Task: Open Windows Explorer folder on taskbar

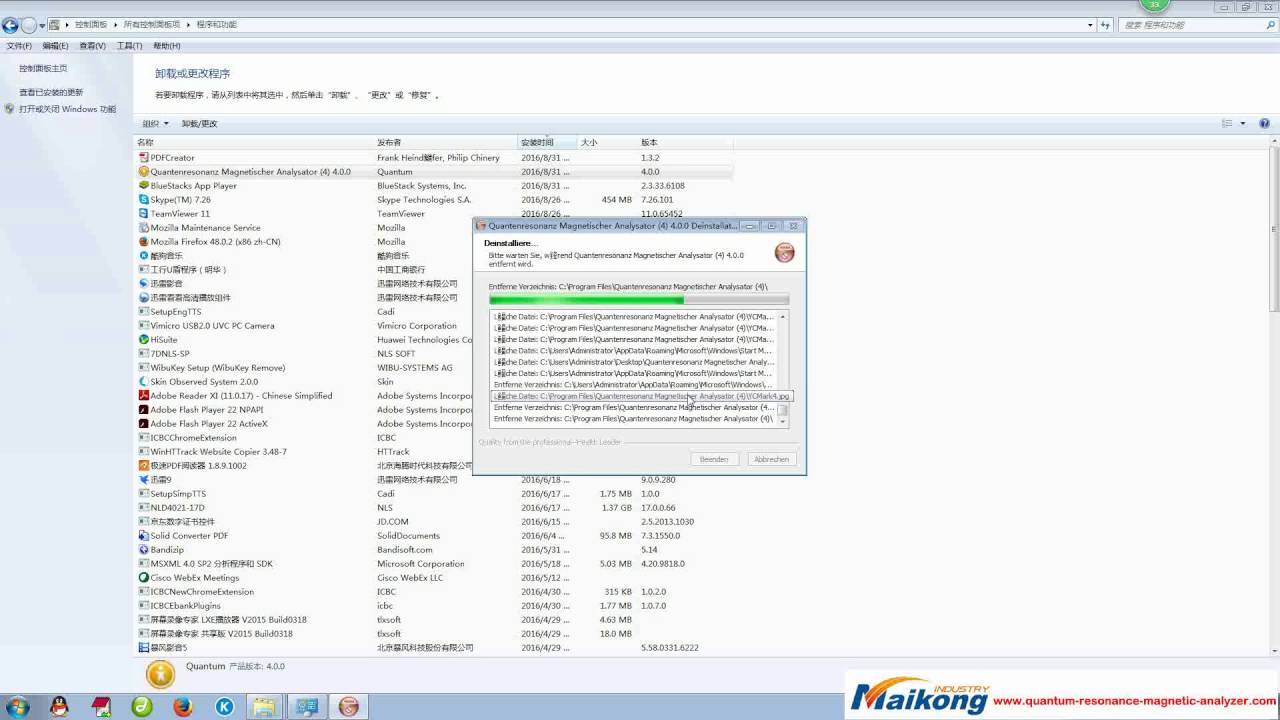Action: point(264,707)
